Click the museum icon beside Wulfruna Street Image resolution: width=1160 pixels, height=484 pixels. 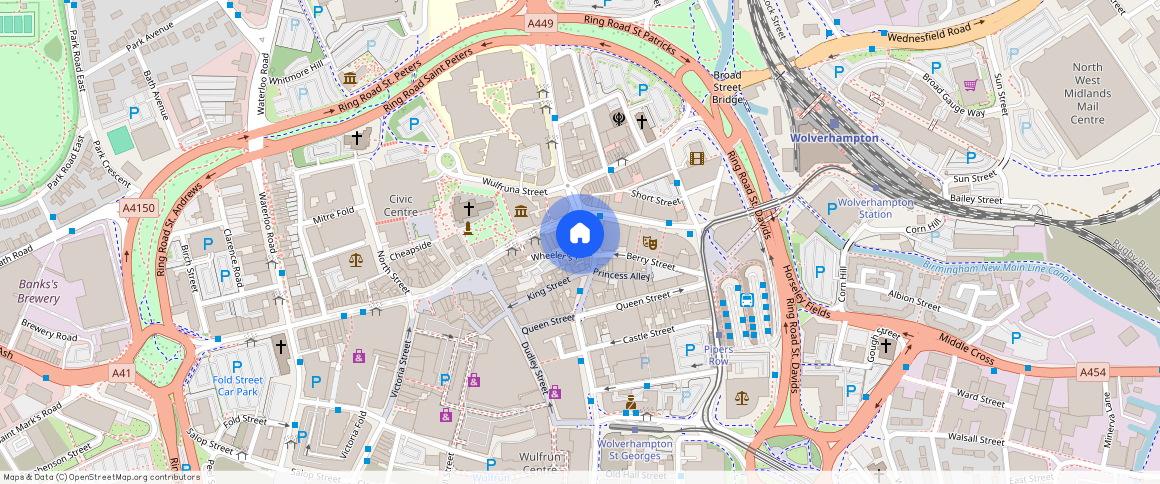pyautogui.click(x=521, y=211)
